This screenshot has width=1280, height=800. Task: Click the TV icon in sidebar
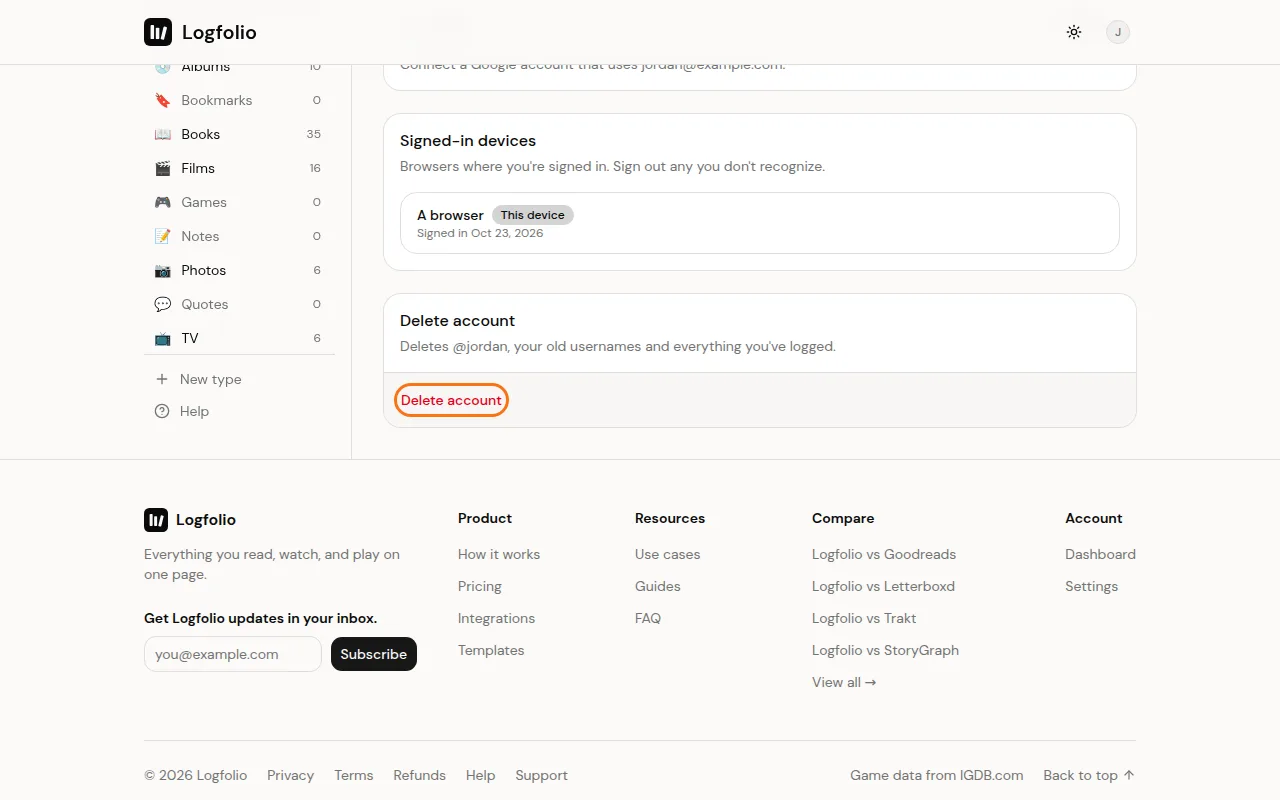pyautogui.click(x=162, y=338)
